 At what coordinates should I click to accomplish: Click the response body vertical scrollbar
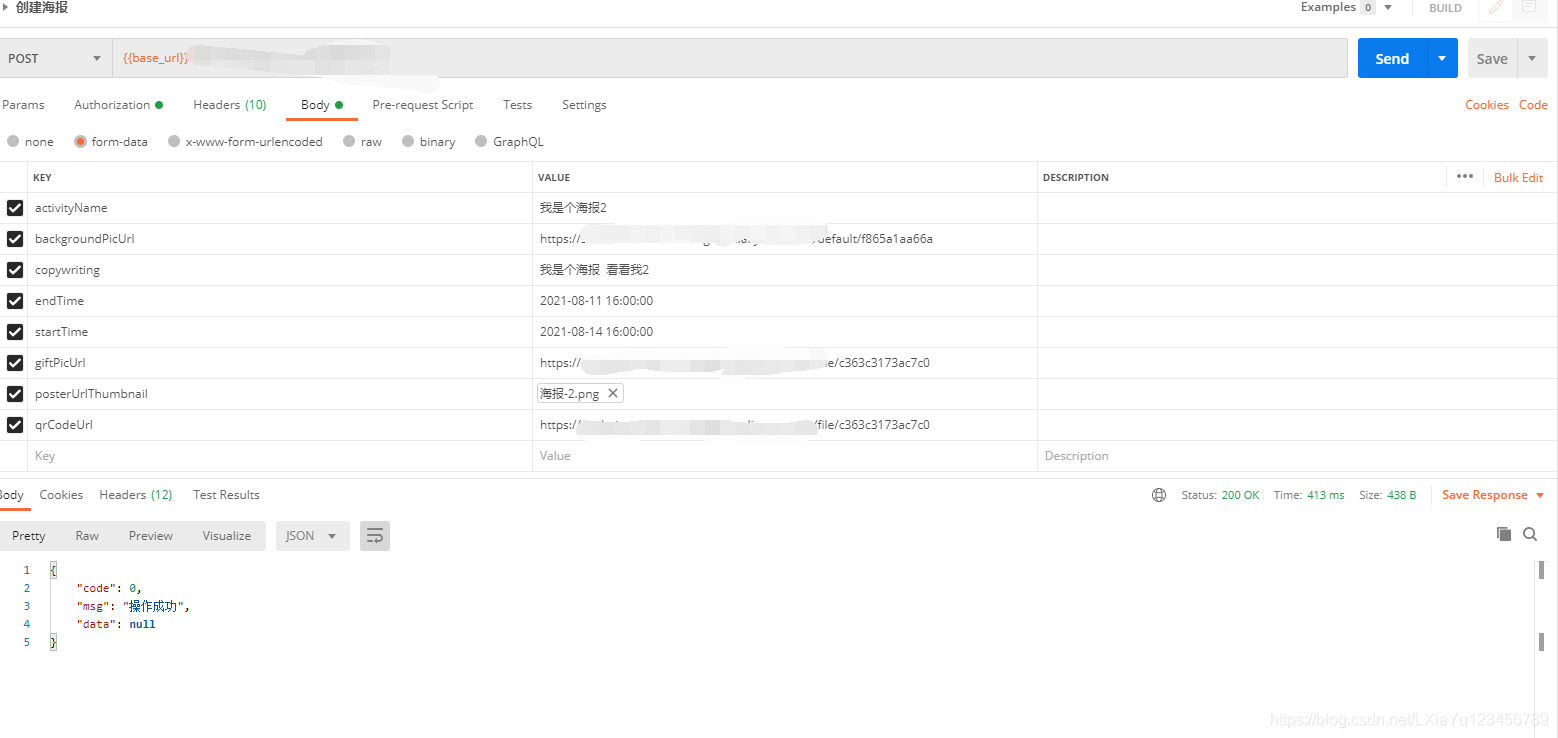tap(1541, 605)
